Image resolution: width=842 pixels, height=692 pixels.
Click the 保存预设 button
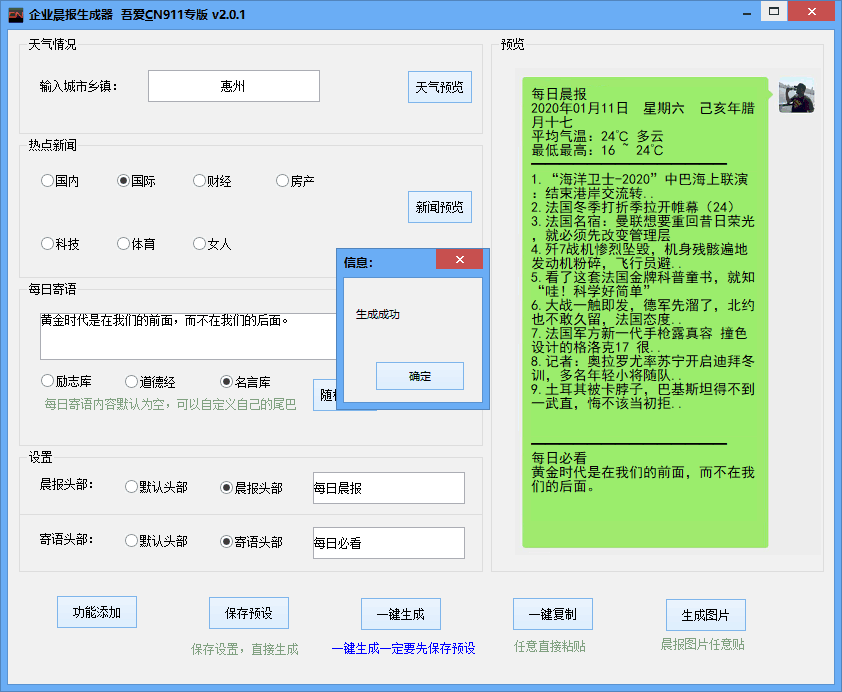[249, 613]
